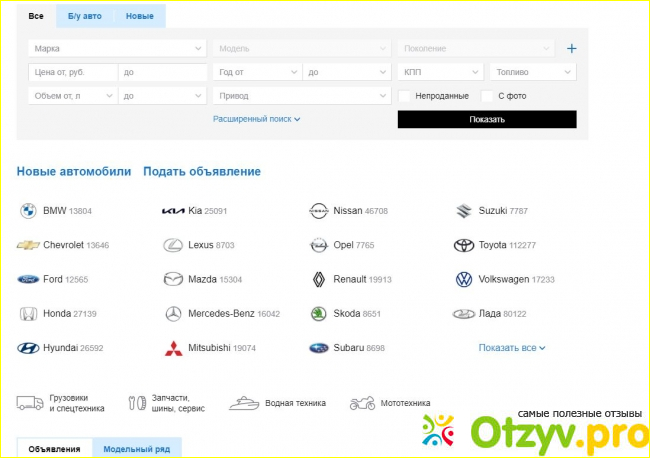Click the Volkswagen logo icon
Screen dimensions: 650x458
pos(463,280)
